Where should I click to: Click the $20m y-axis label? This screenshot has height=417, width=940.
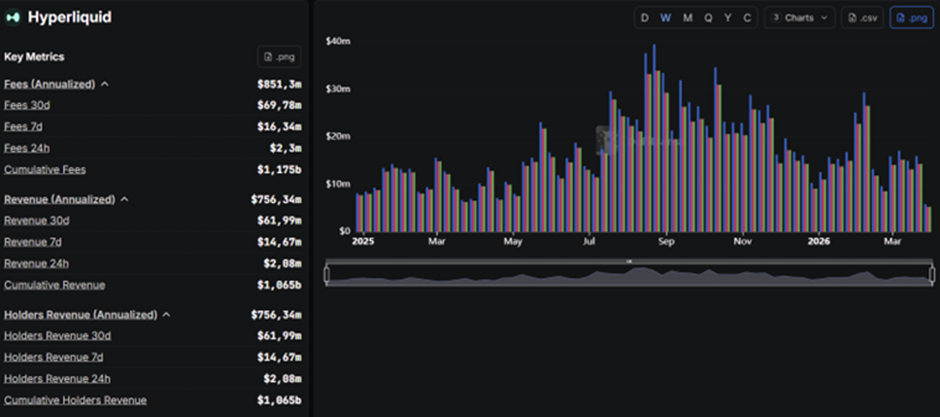338,136
